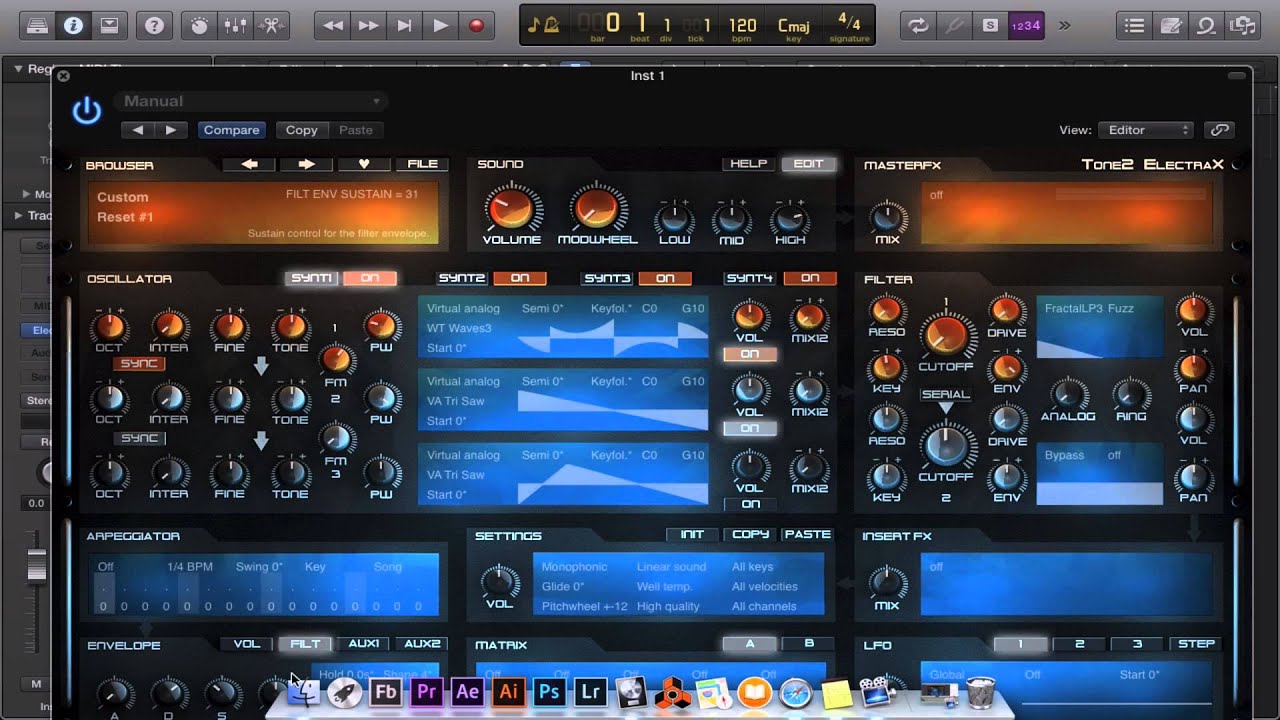The height and width of the screenshot is (720, 1280).
Task: Click the HELP button in Sound section
Action: coord(748,164)
